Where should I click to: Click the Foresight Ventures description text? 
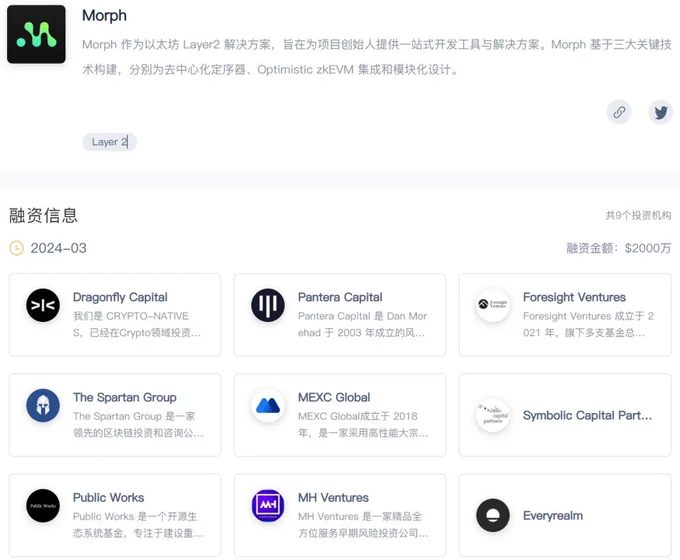pos(588,324)
